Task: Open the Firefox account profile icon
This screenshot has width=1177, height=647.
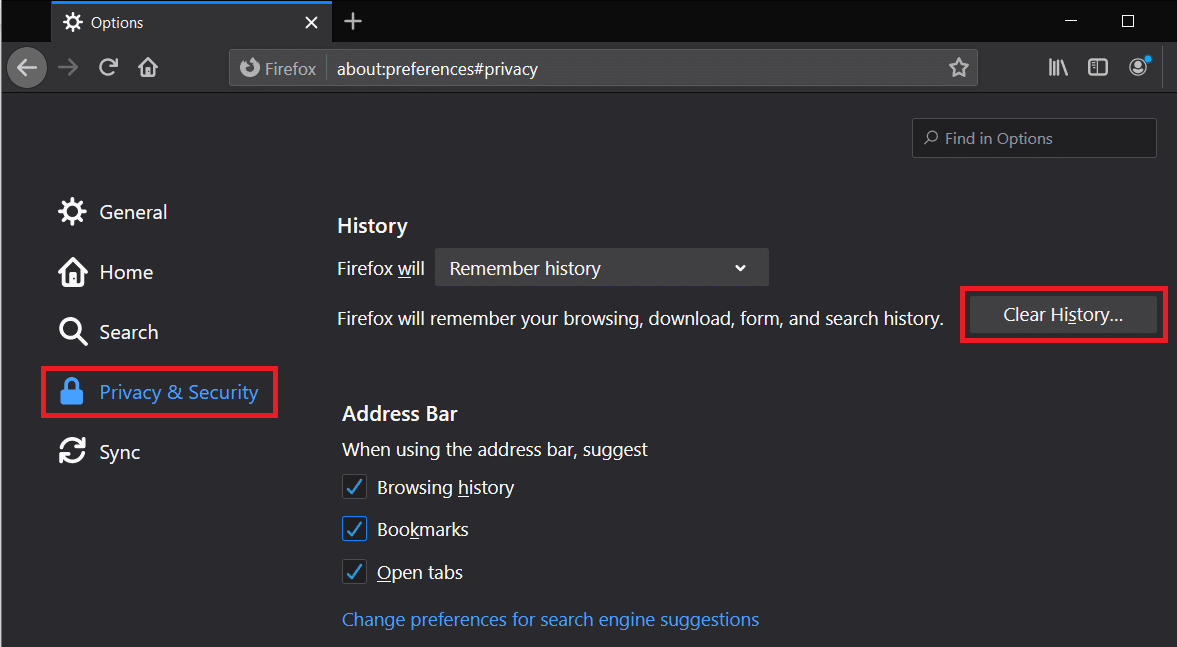Action: pos(1138,68)
